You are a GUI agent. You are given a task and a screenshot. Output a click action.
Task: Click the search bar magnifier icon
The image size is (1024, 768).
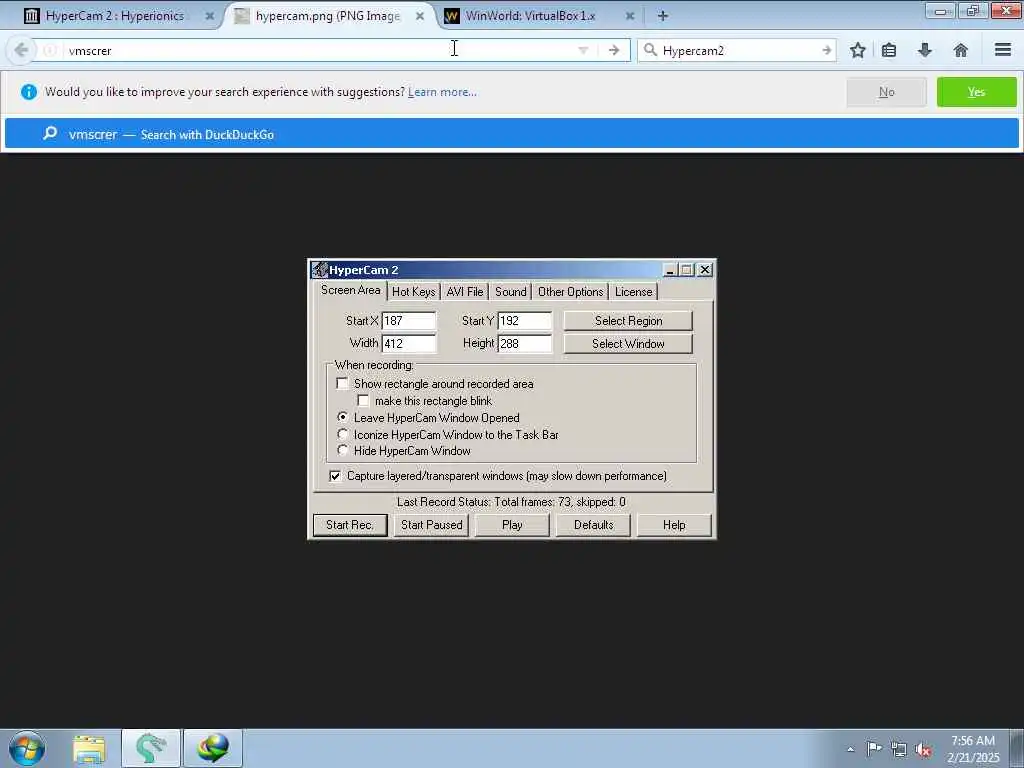pos(650,50)
